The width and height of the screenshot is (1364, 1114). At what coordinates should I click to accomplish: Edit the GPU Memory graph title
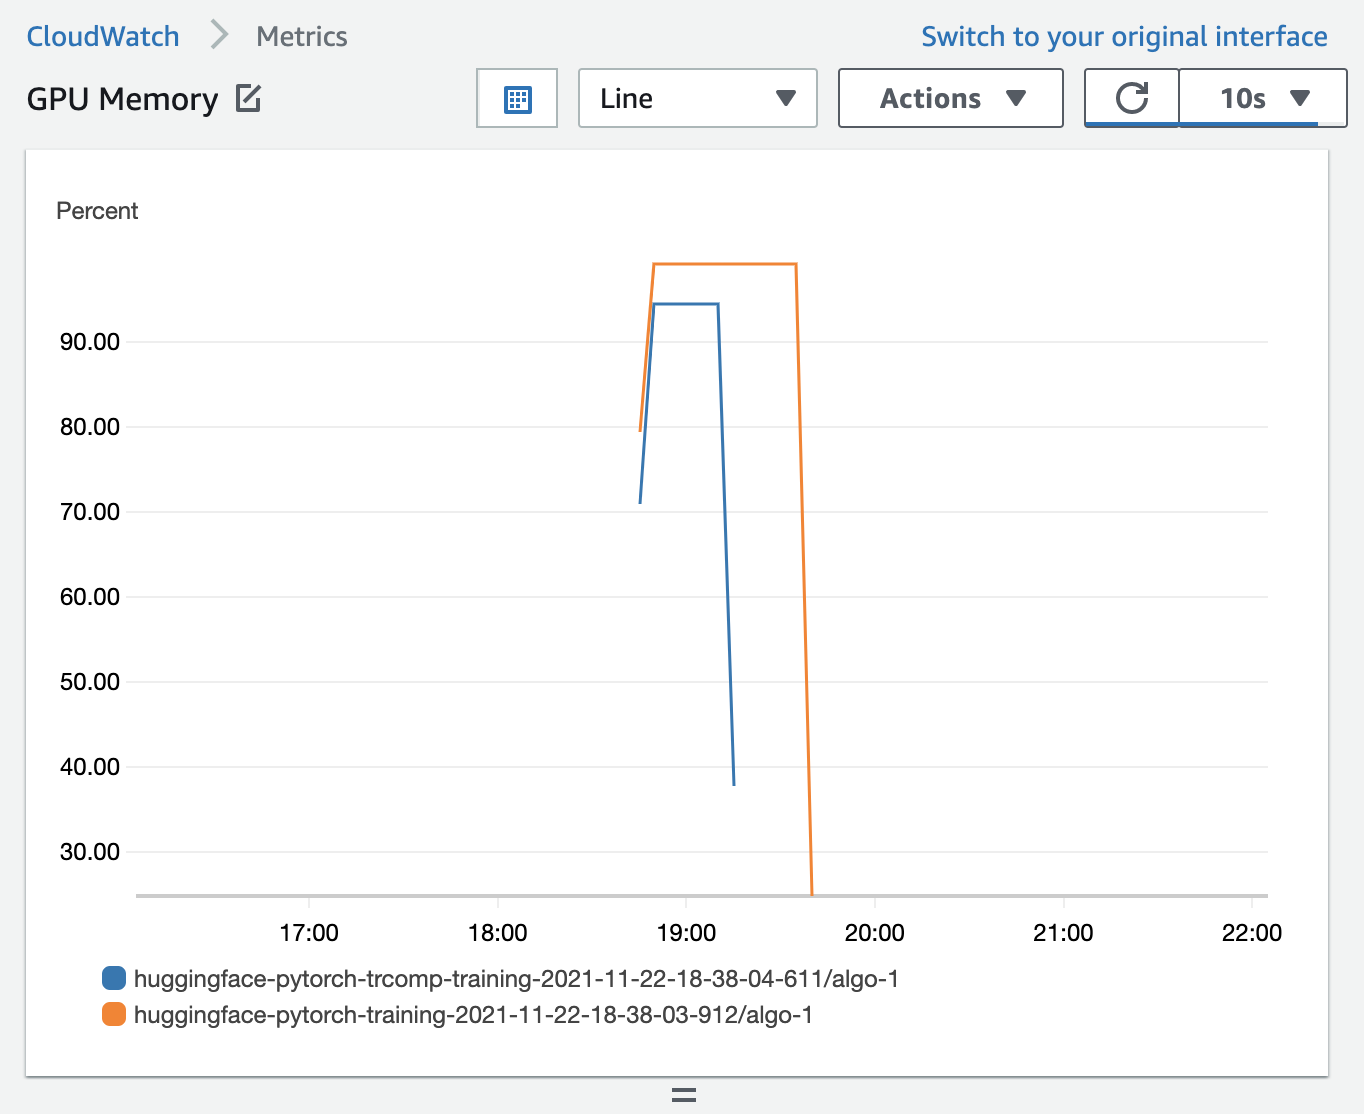pyautogui.click(x=248, y=98)
